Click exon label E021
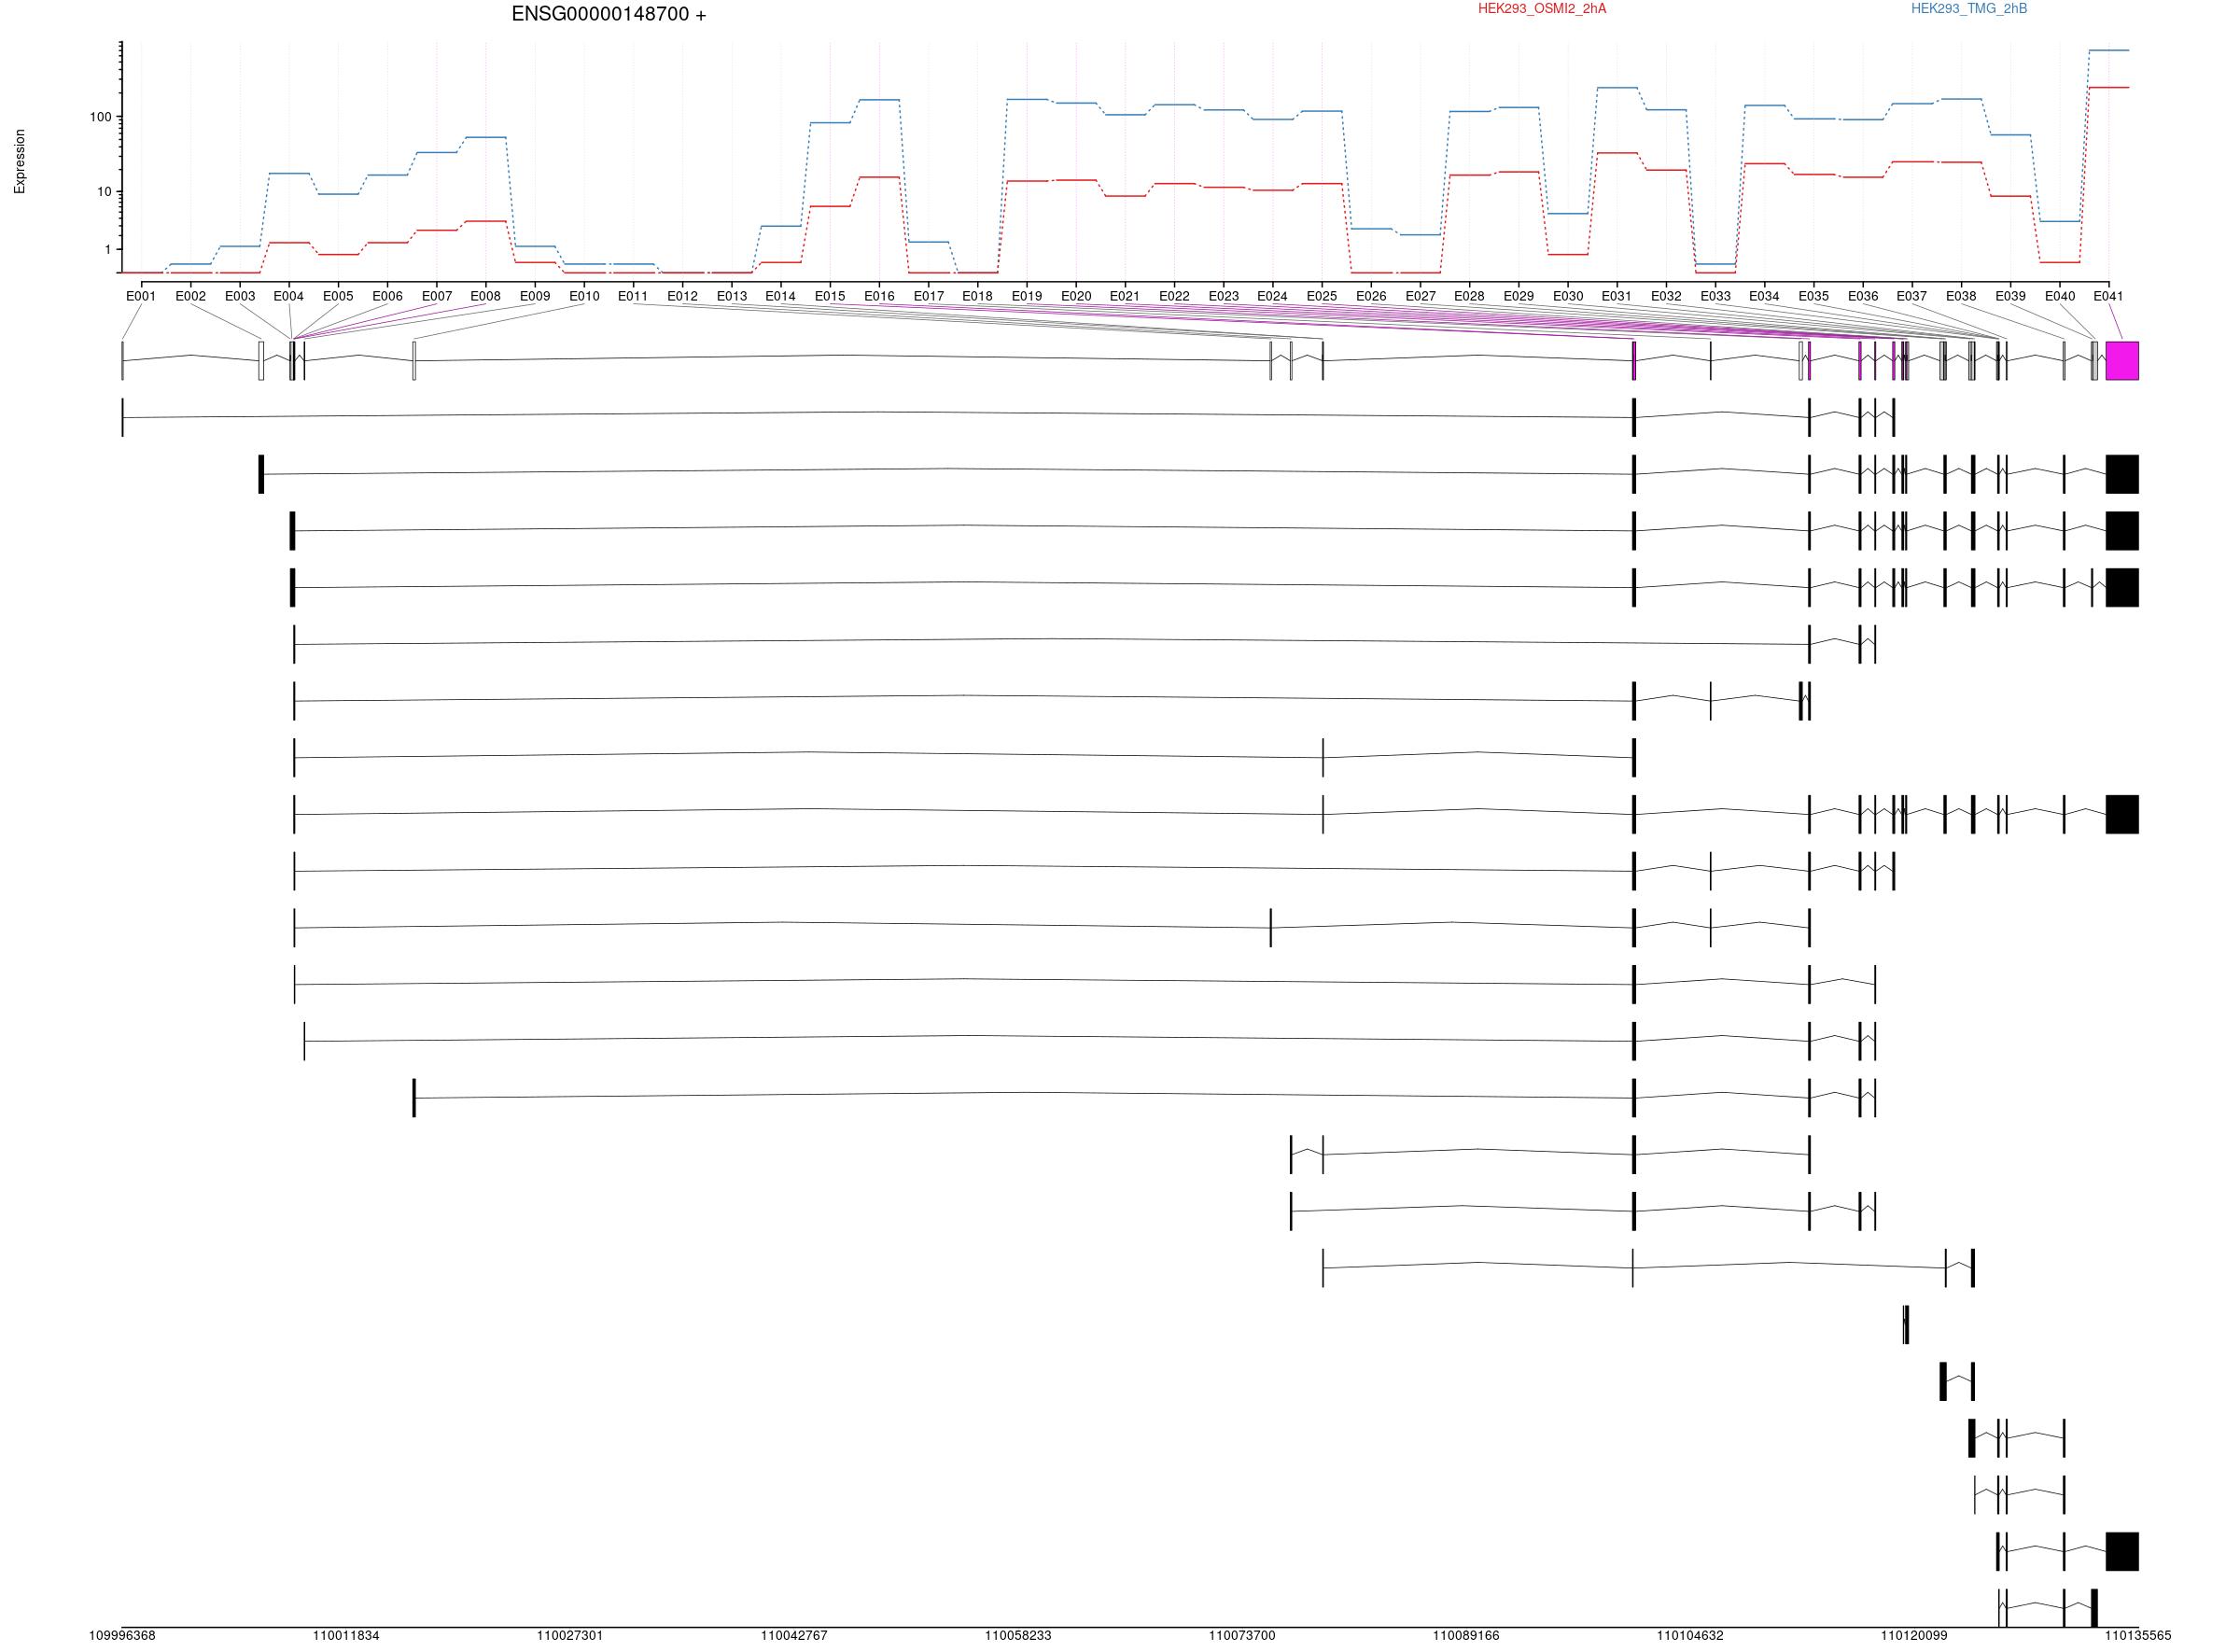2240x1652 pixels. coord(1125,296)
